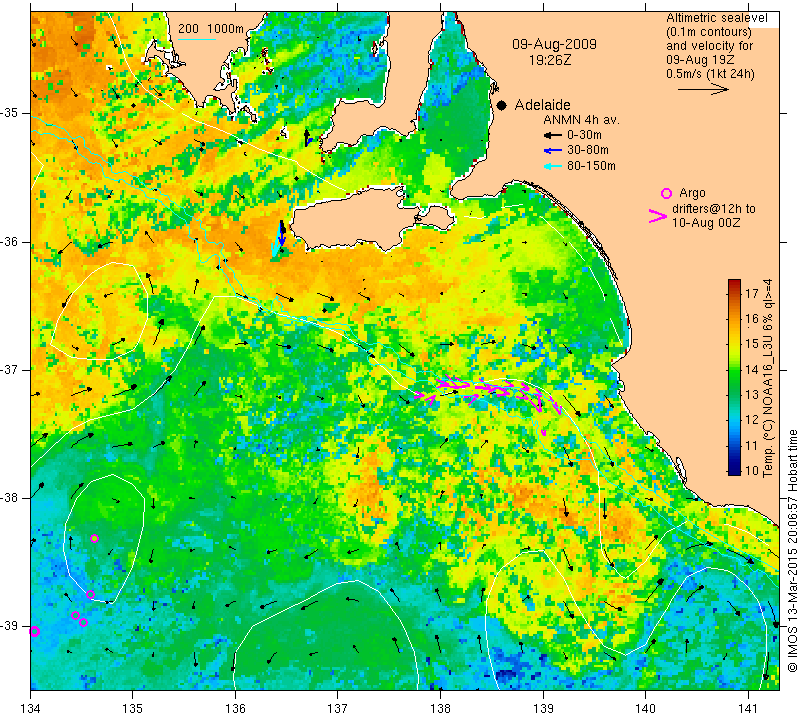Viewport: 800px width, 720px height.
Task: Click the '80-150m' depth label
Action: 591,166
